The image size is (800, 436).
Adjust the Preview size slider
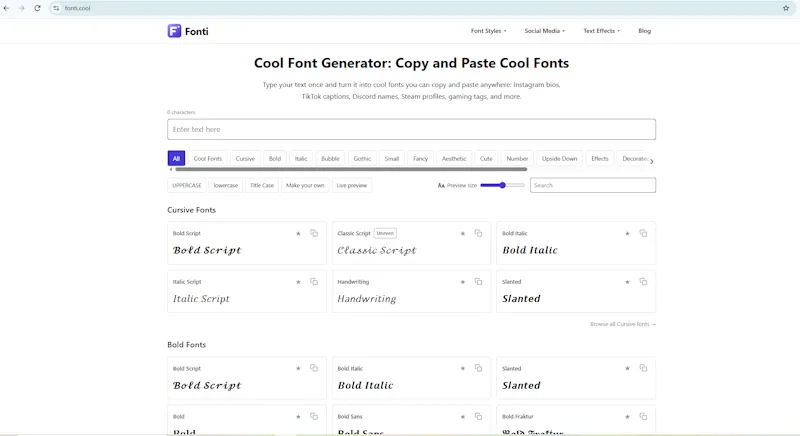click(x=503, y=185)
